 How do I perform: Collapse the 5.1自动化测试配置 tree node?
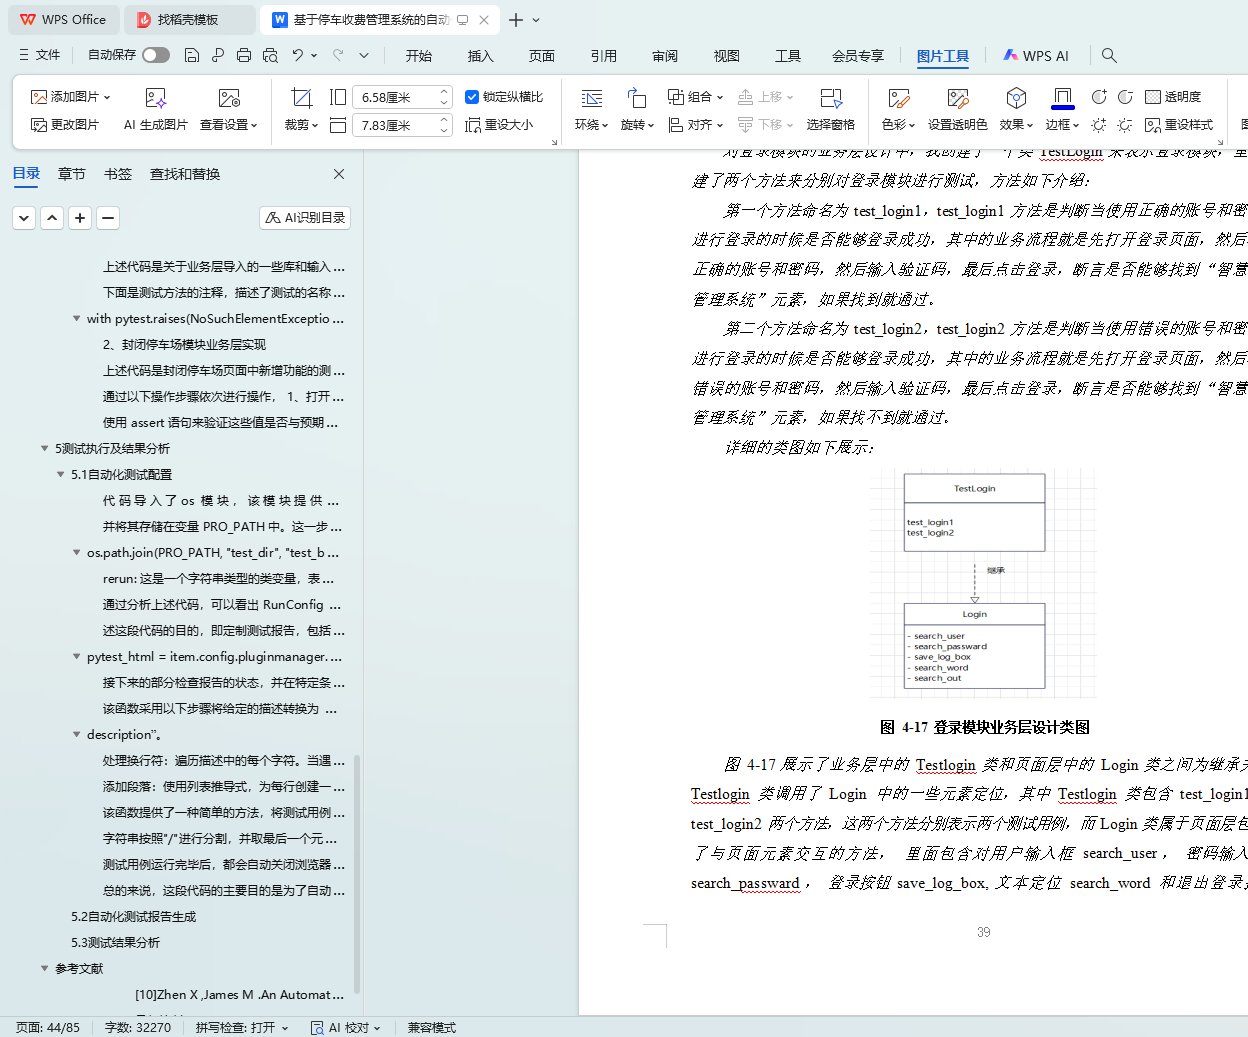(x=60, y=475)
